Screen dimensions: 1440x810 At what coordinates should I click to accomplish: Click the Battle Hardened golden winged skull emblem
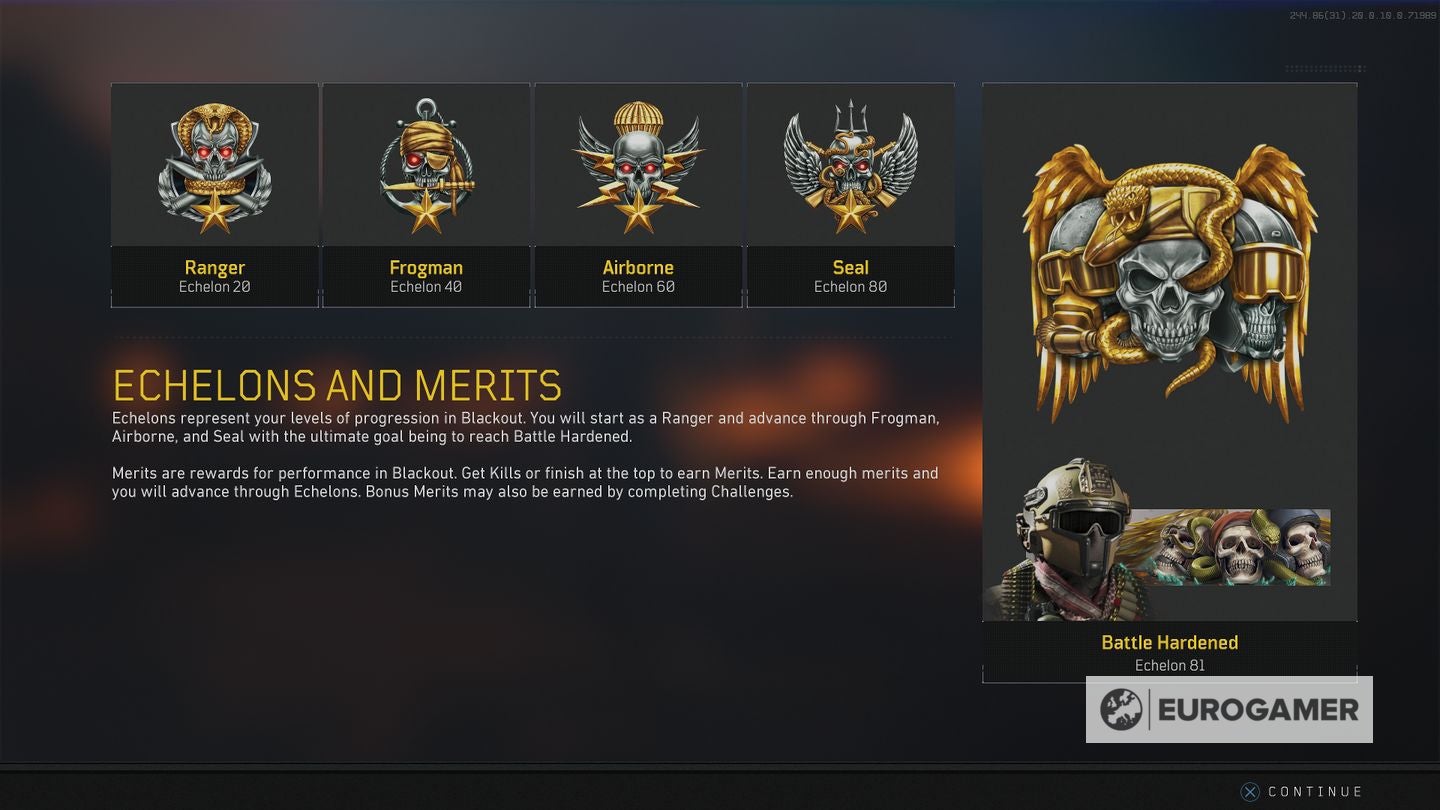[x=1169, y=282]
